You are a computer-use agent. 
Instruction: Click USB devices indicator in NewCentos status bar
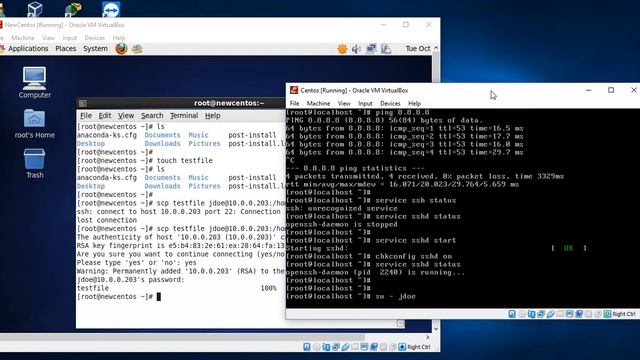346,347
